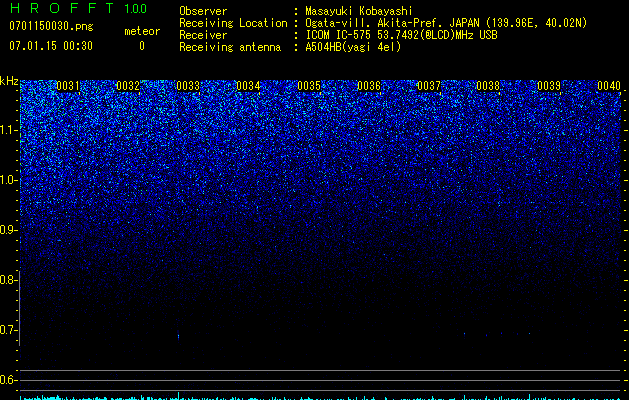629x400 pixels.
Task: Select the file name 0701150030.png
Action: tap(51, 27)
